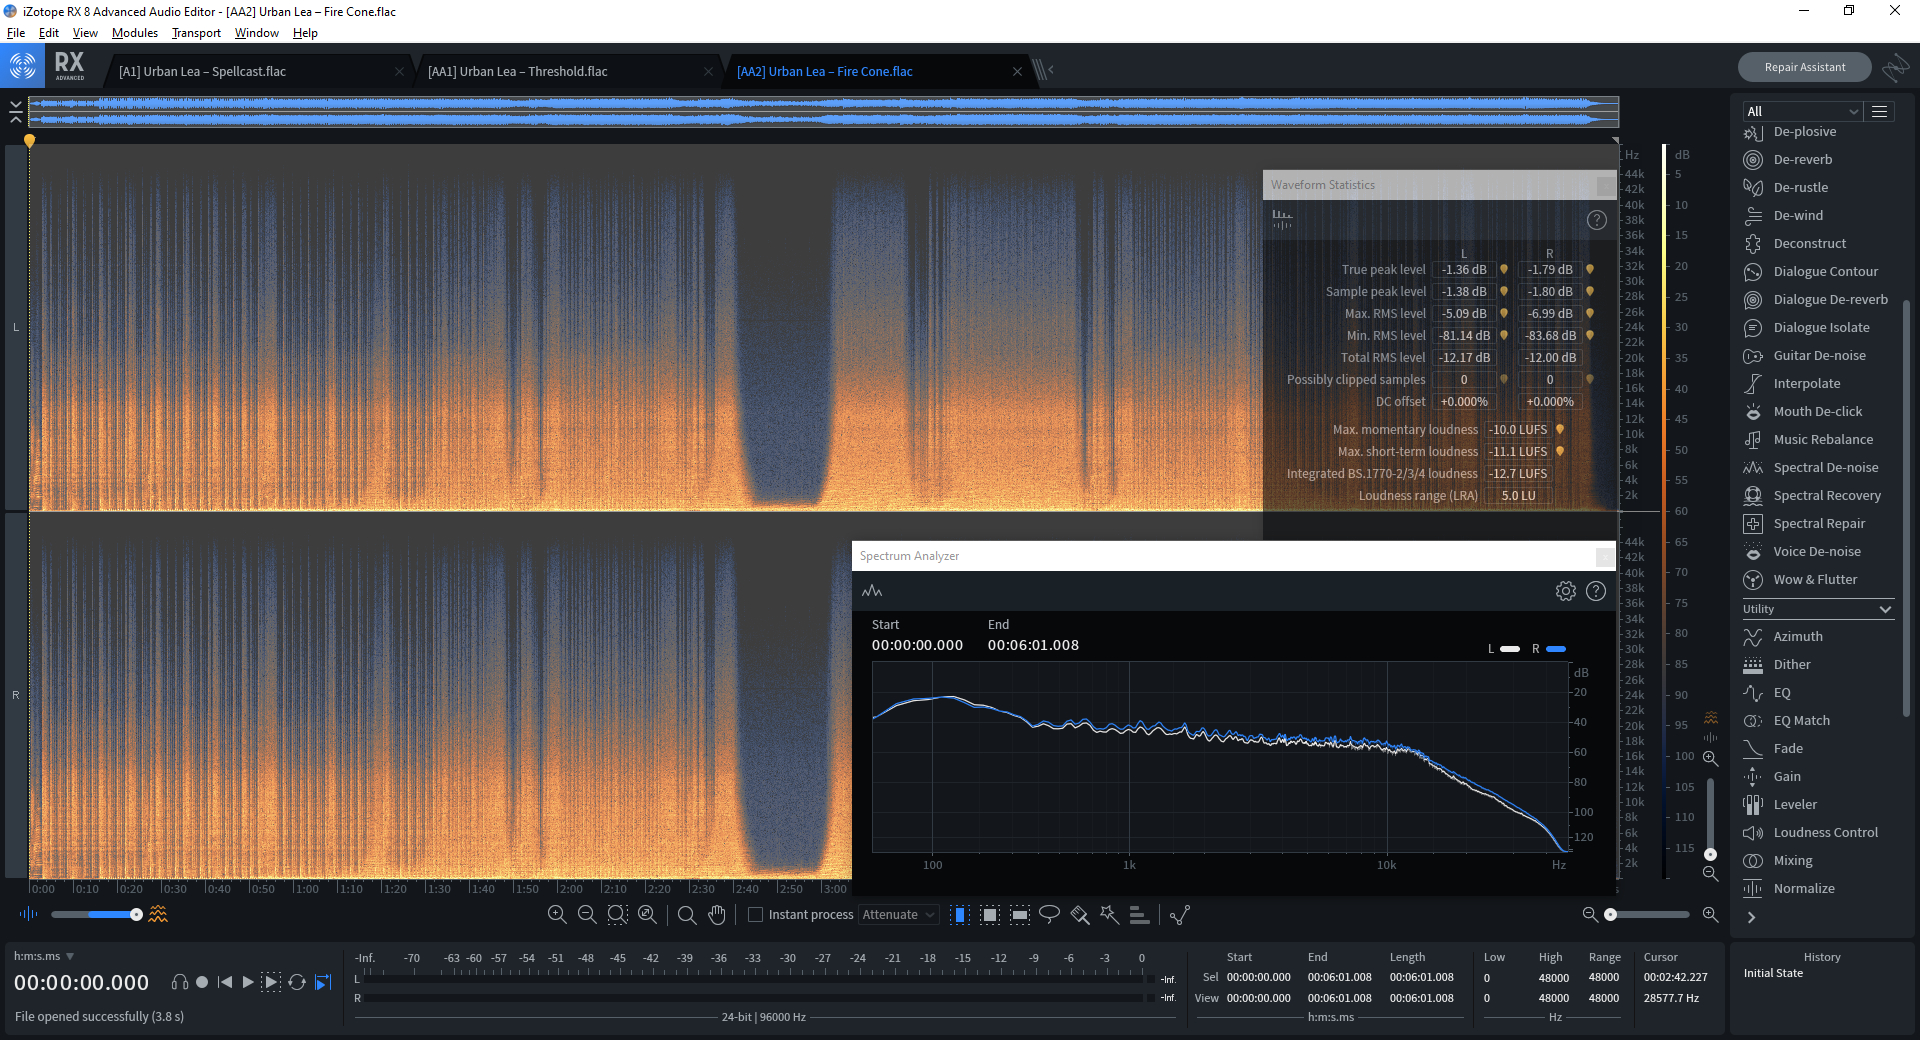
Task: Open the Mouth De-click module
Action: [1817, 412]
